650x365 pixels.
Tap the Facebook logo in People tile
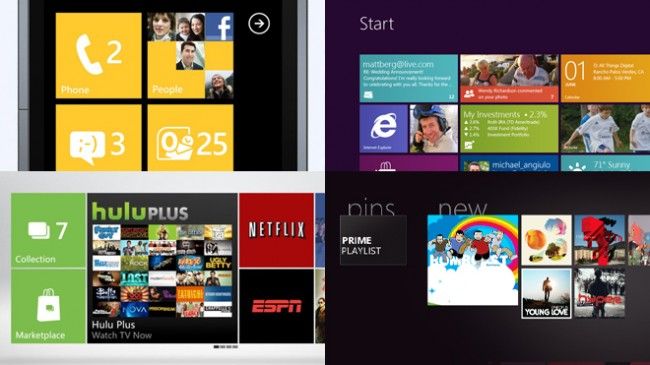coord(219,27)
